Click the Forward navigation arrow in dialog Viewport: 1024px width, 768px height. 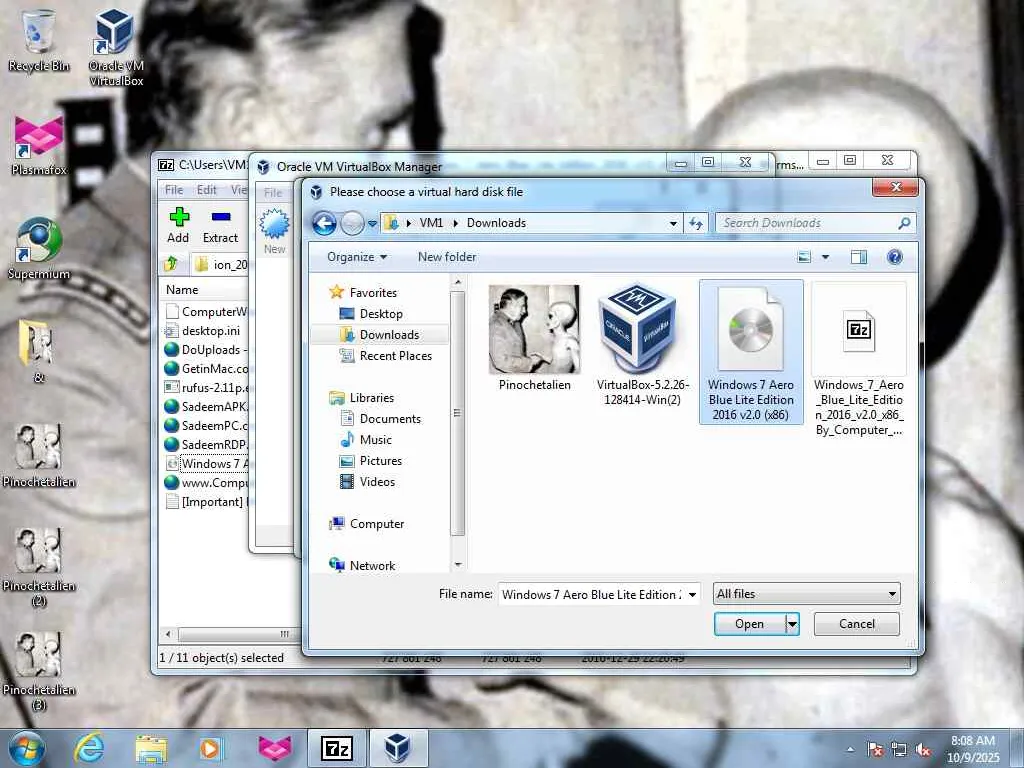(353, 223)
